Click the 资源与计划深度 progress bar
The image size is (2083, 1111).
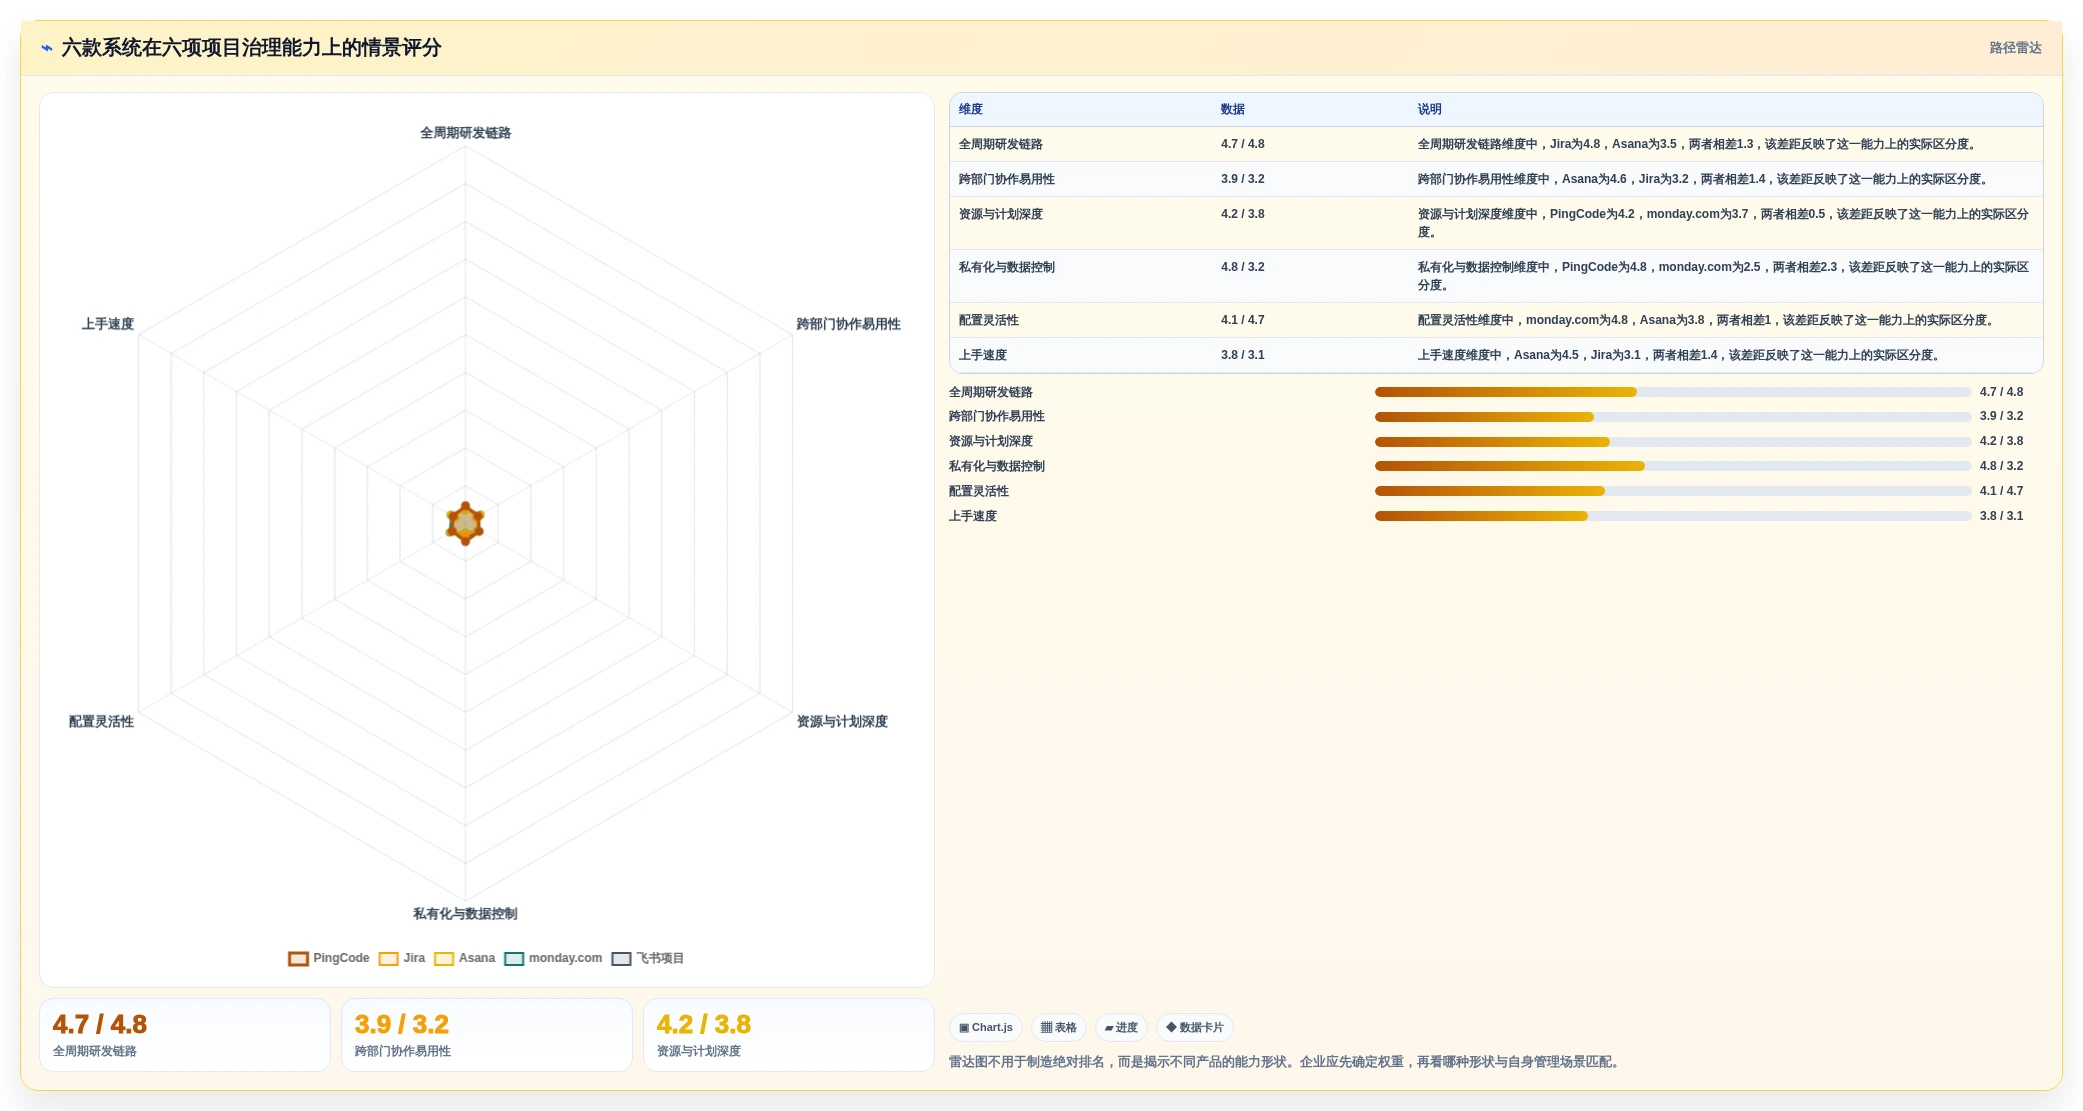click(x=1673, y=442)
